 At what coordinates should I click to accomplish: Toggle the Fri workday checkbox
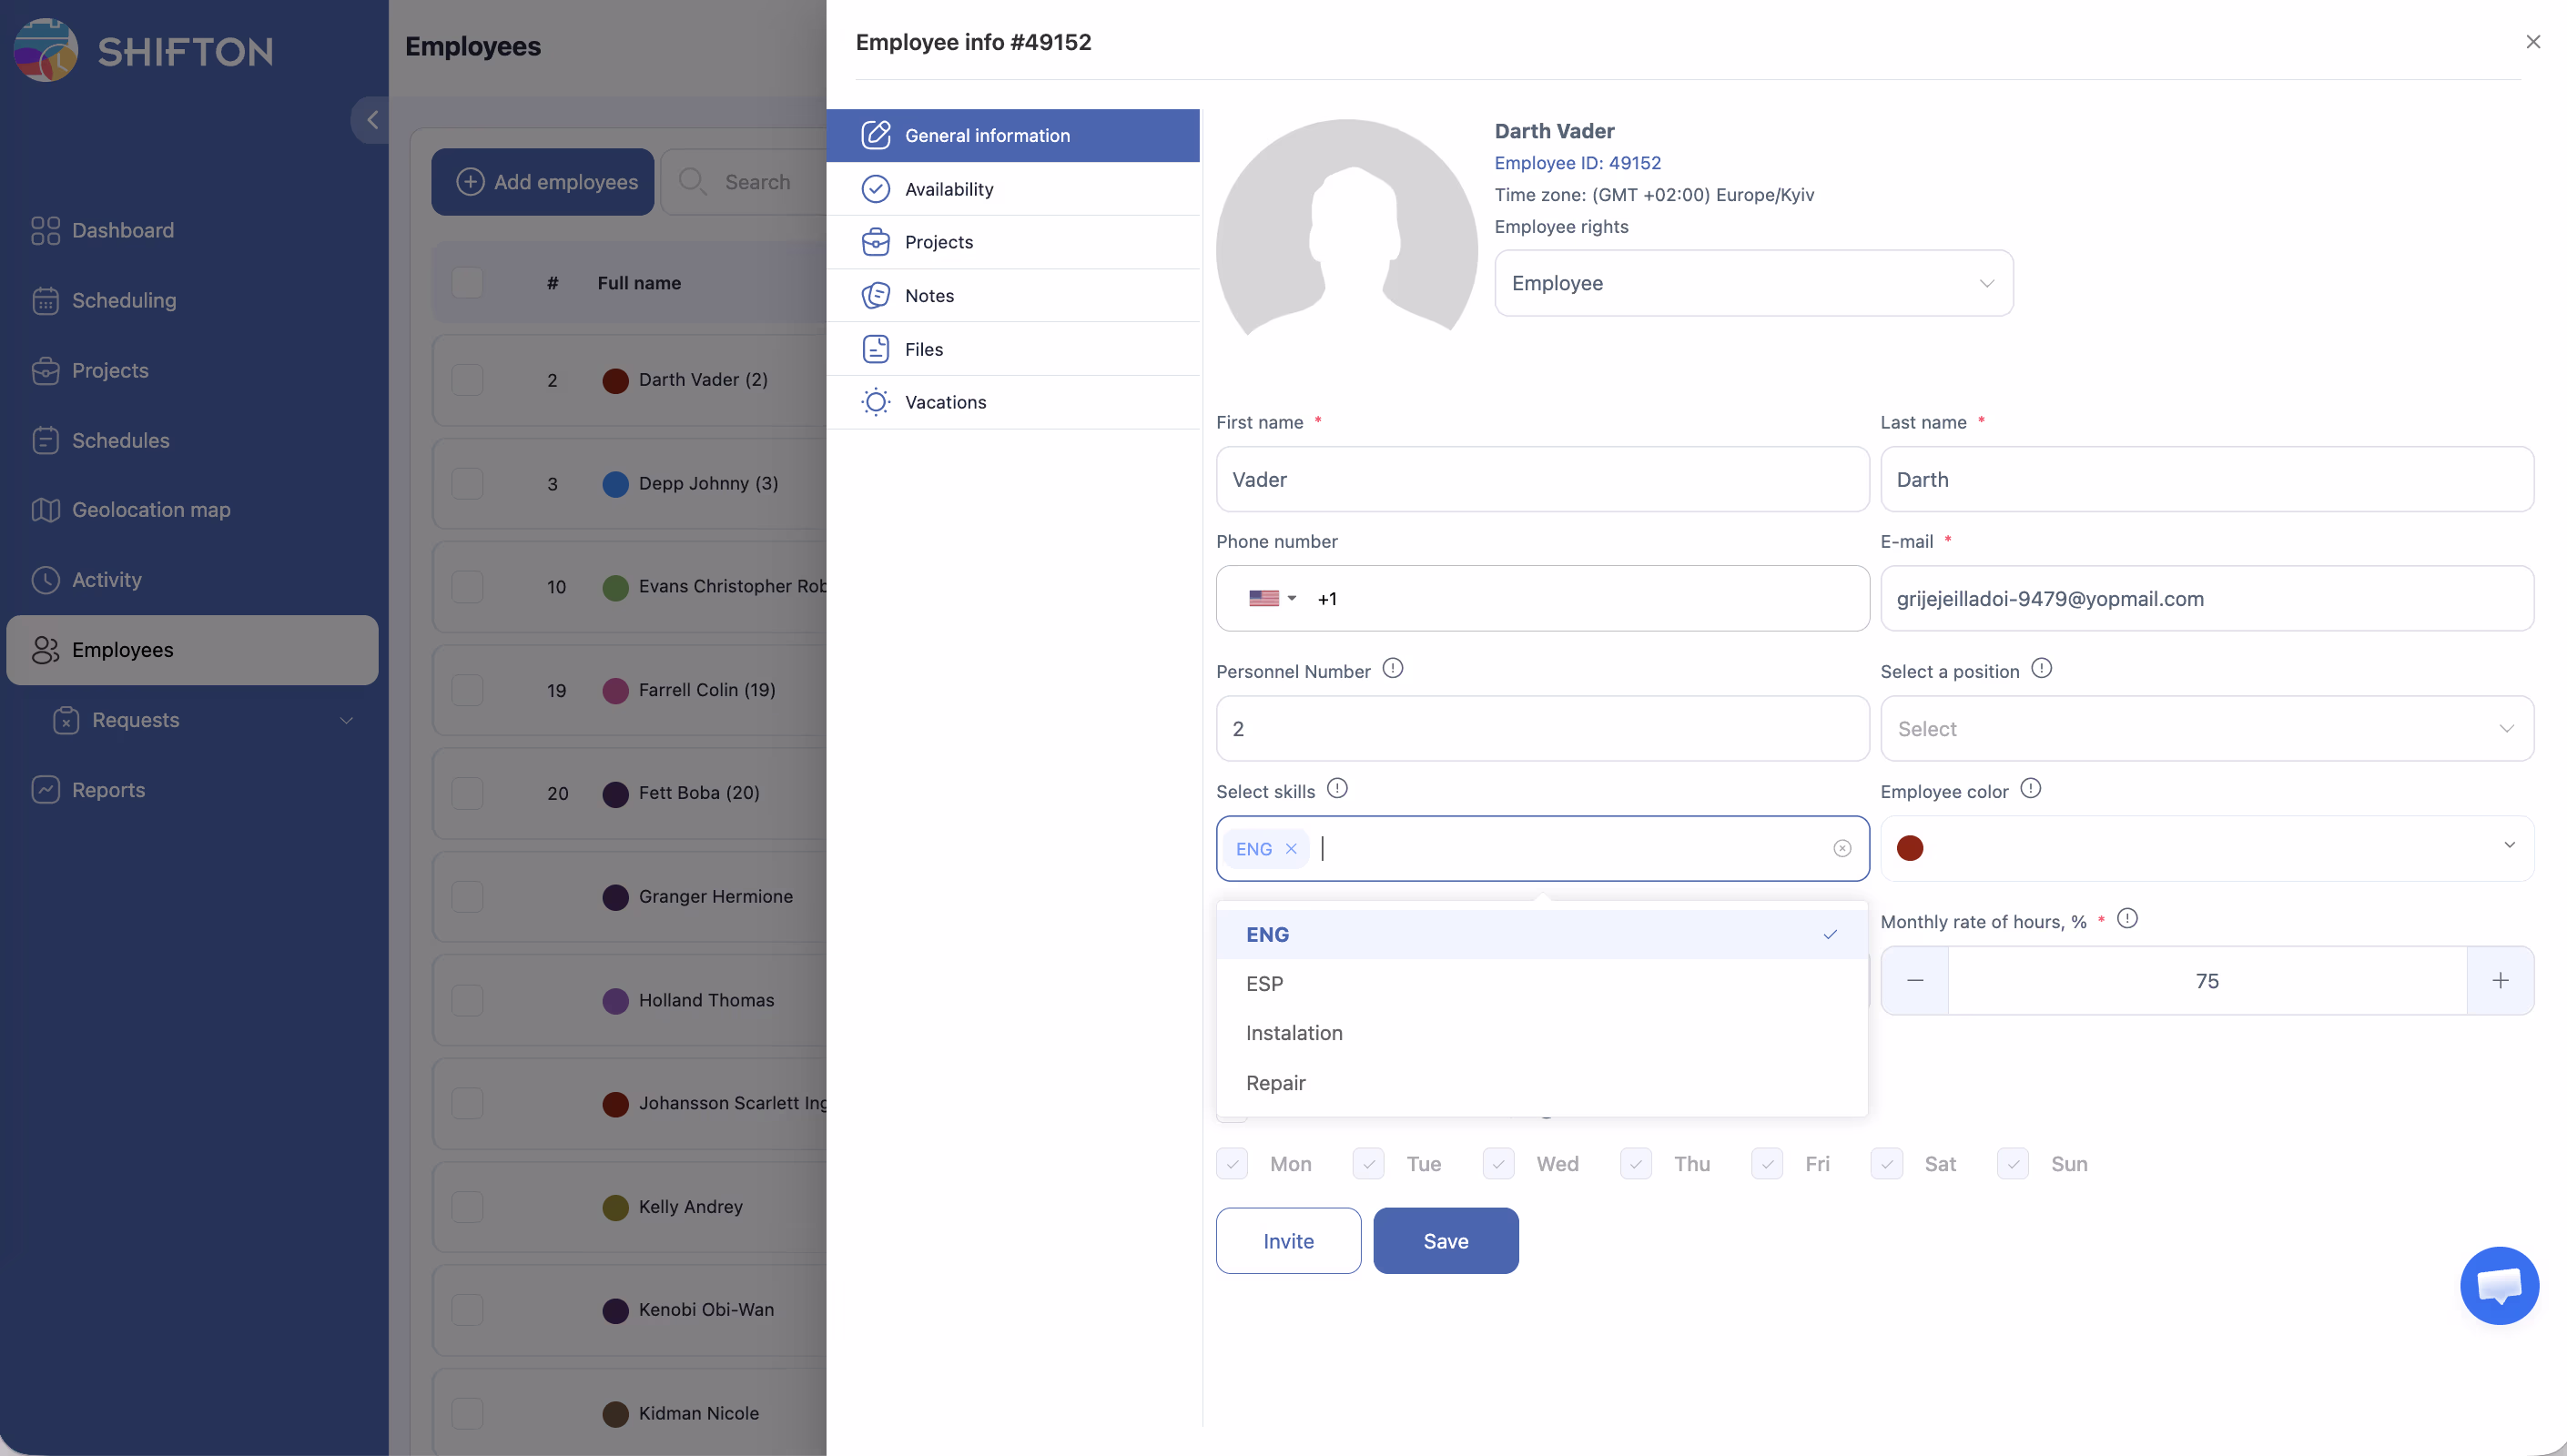1767,1164
